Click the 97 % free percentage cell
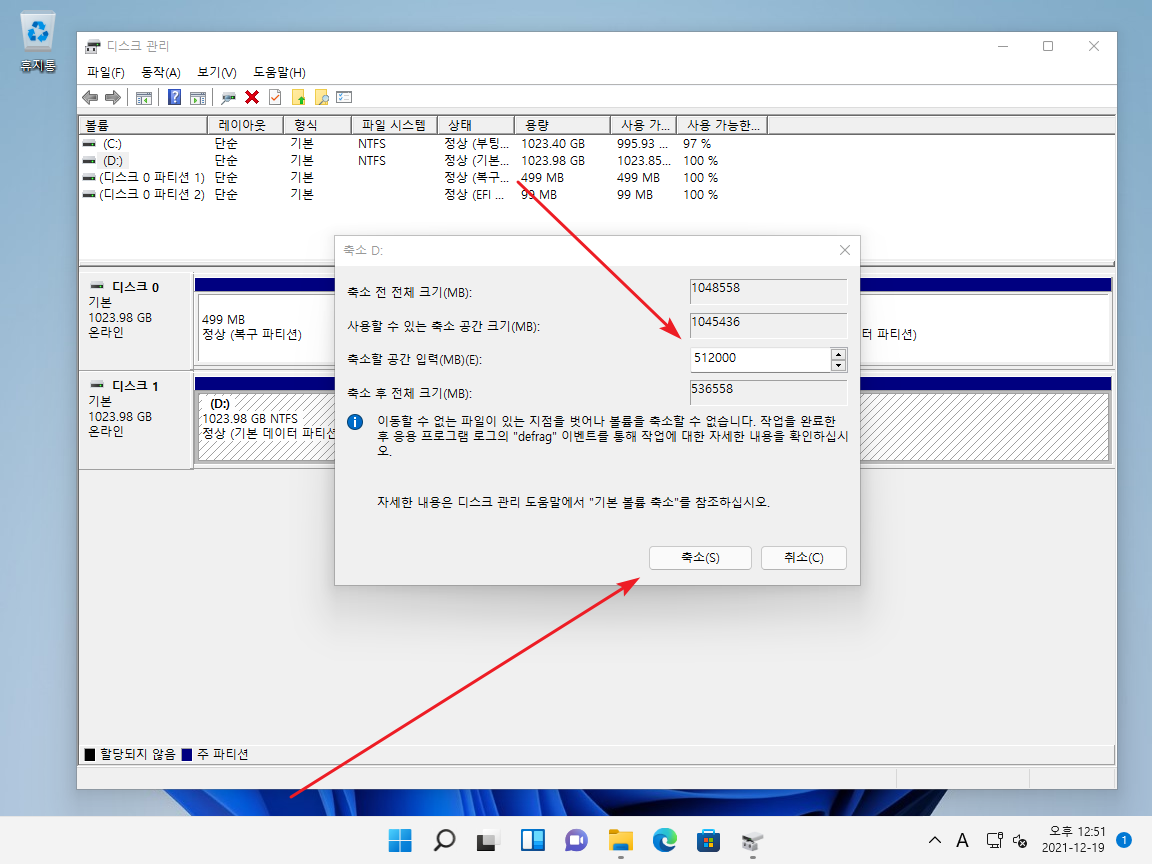Image resolution: width=1152 pixels, height=864 pixels. click(x=696, y=144)
